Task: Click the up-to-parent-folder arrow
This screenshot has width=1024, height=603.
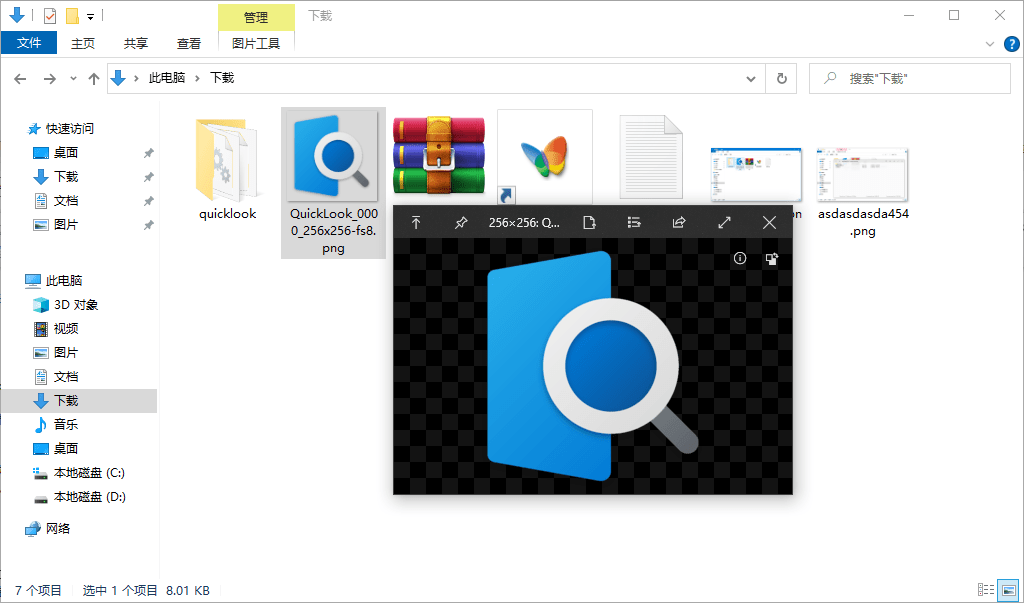Action: tap(94, 78)
